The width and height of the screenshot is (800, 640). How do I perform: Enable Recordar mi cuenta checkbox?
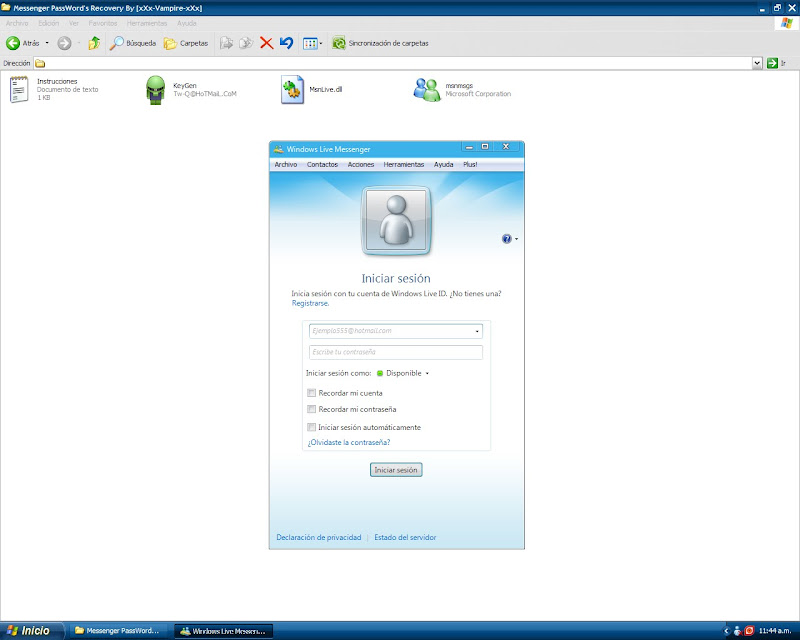pyautogui.click(x=311, y=393)
